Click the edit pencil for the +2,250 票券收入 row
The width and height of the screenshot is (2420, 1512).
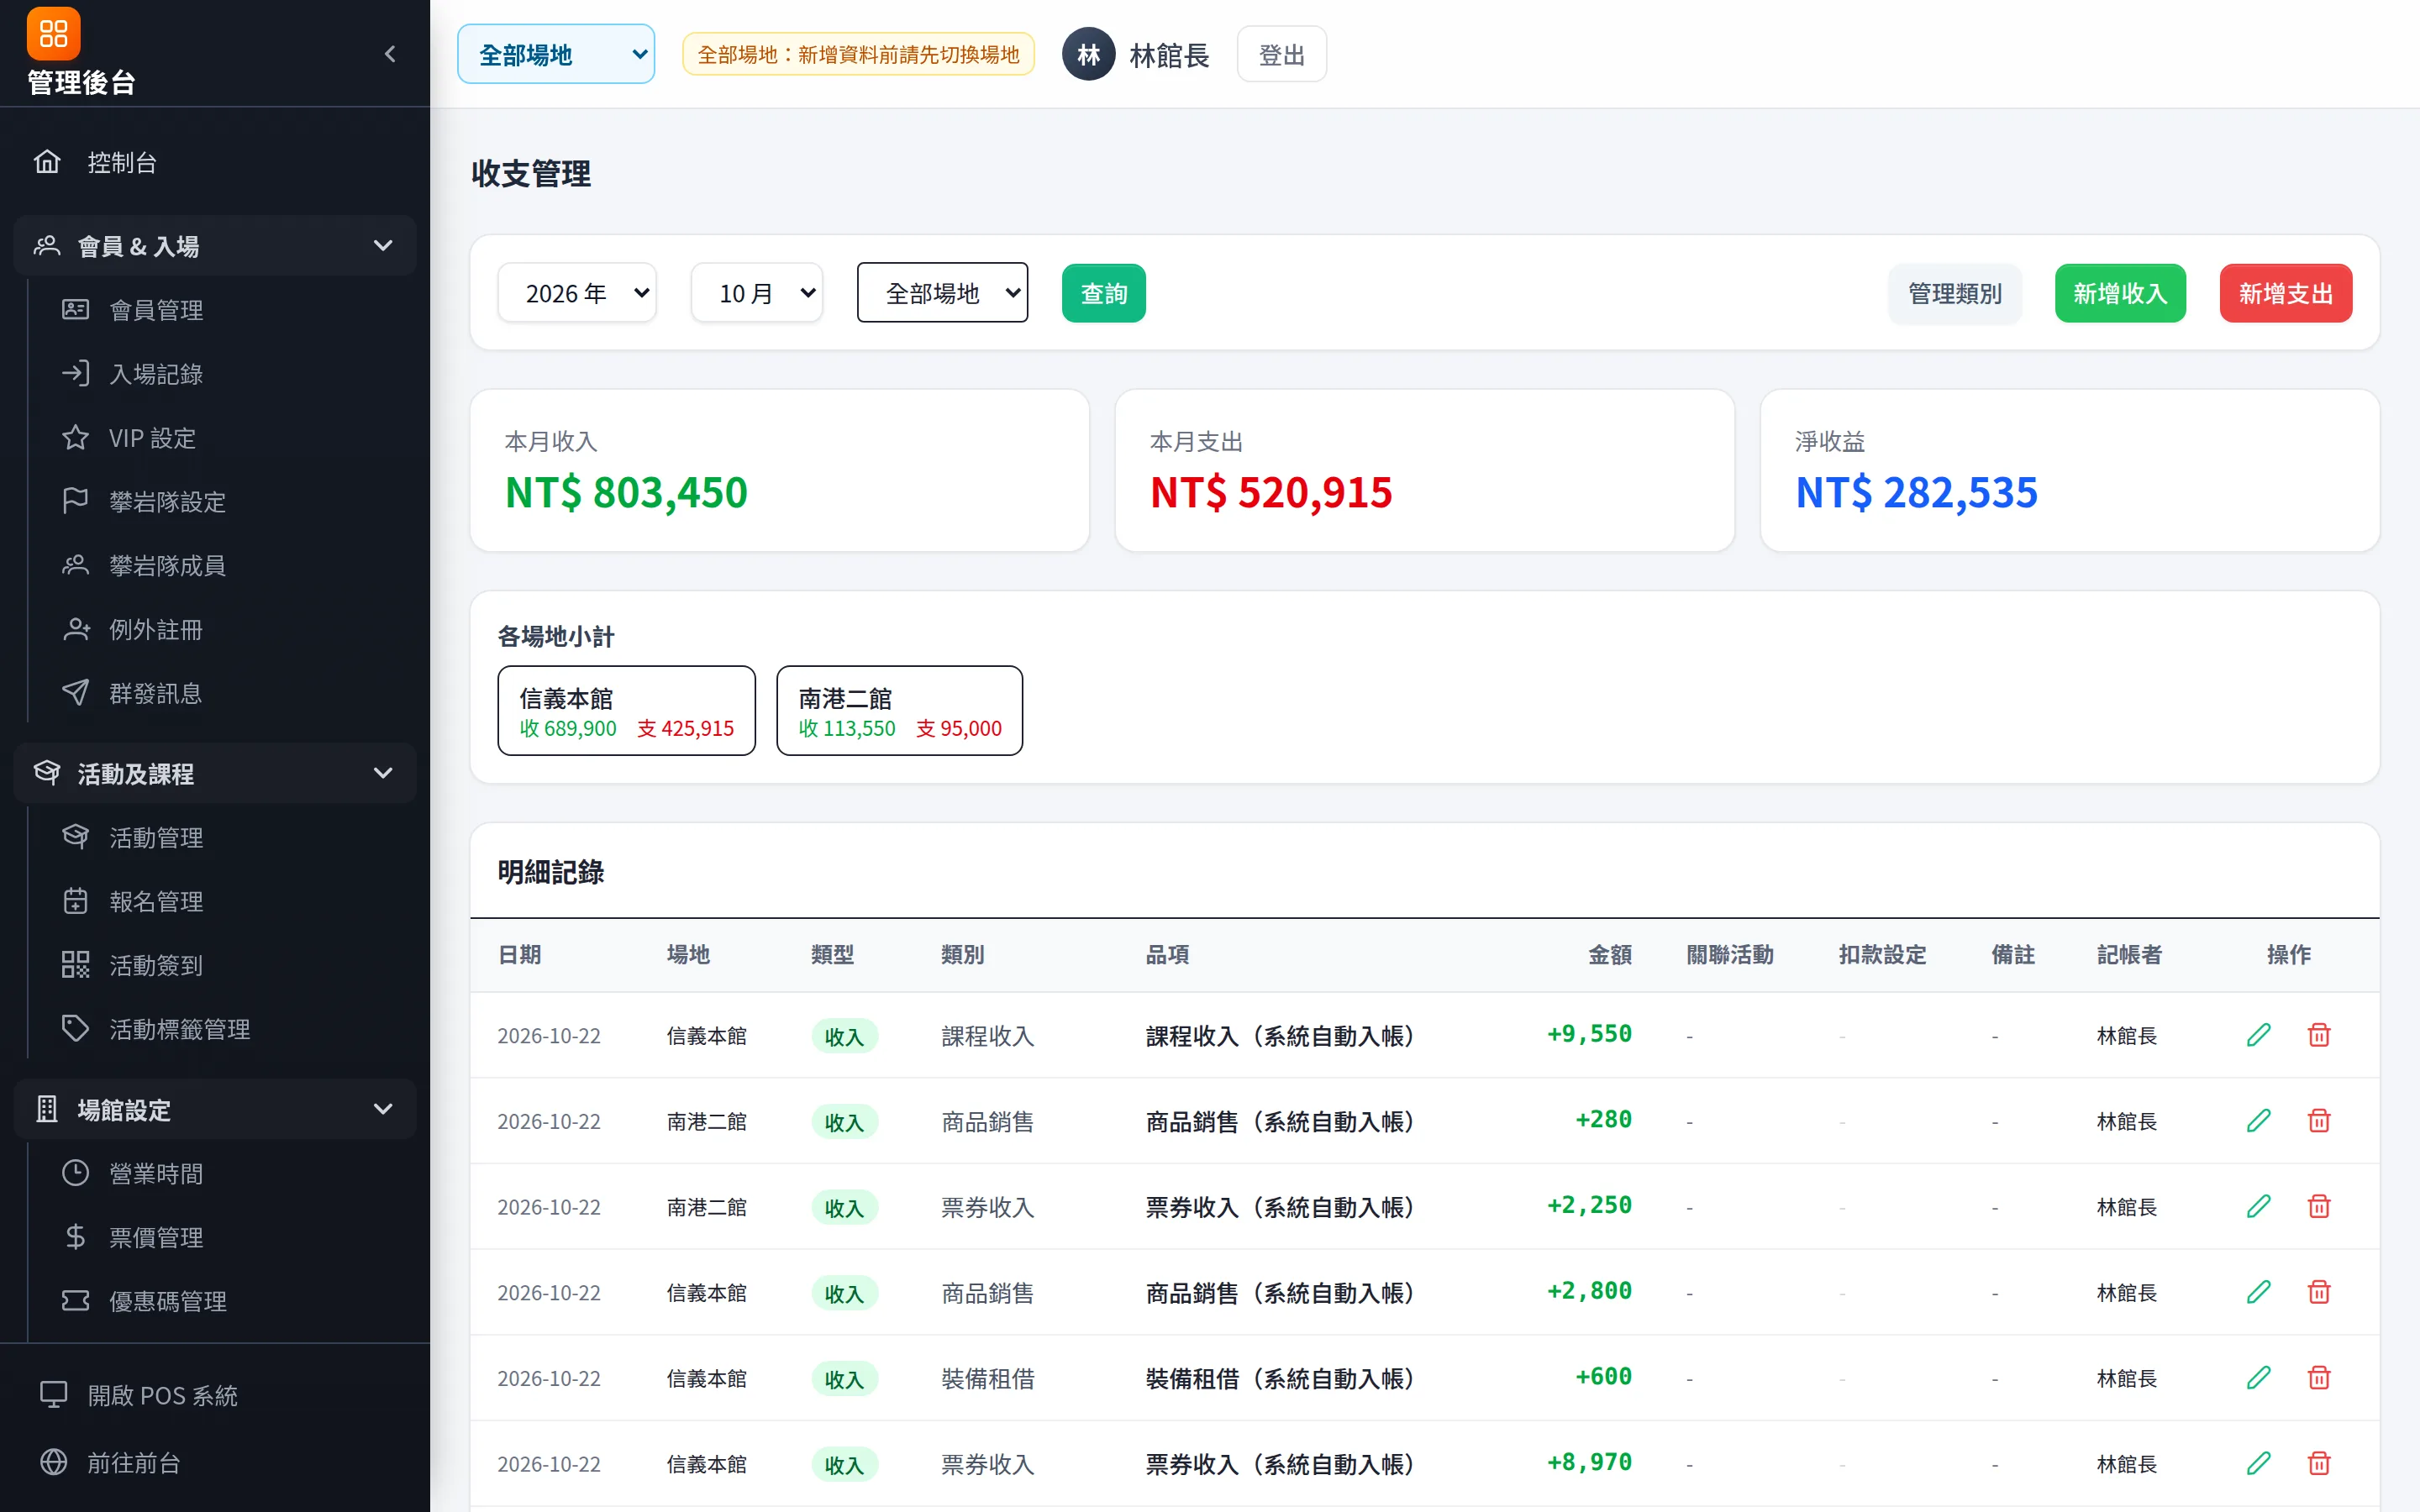click(2258, 1207)
